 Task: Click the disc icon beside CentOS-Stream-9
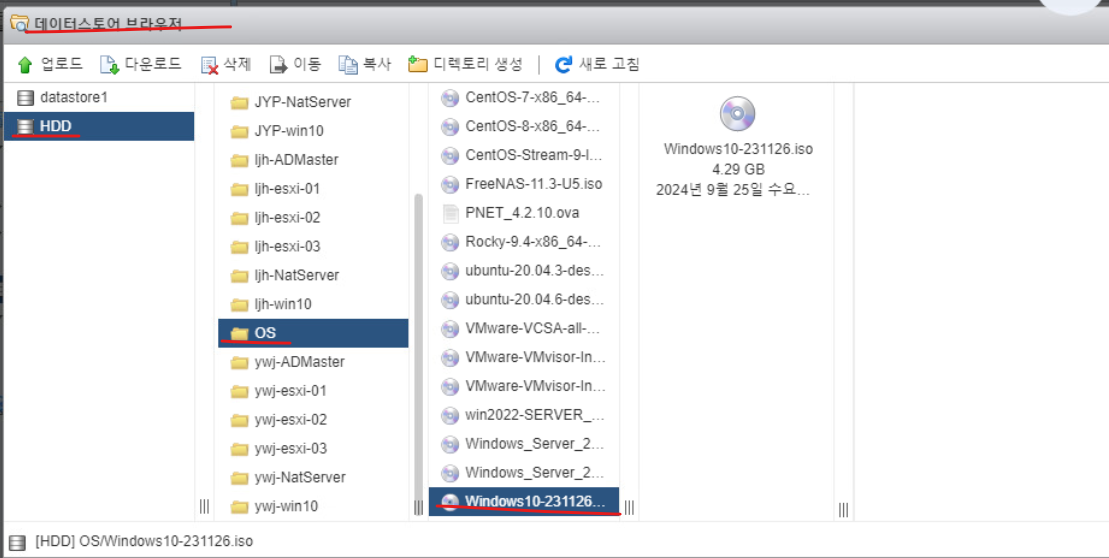[450, 156]
